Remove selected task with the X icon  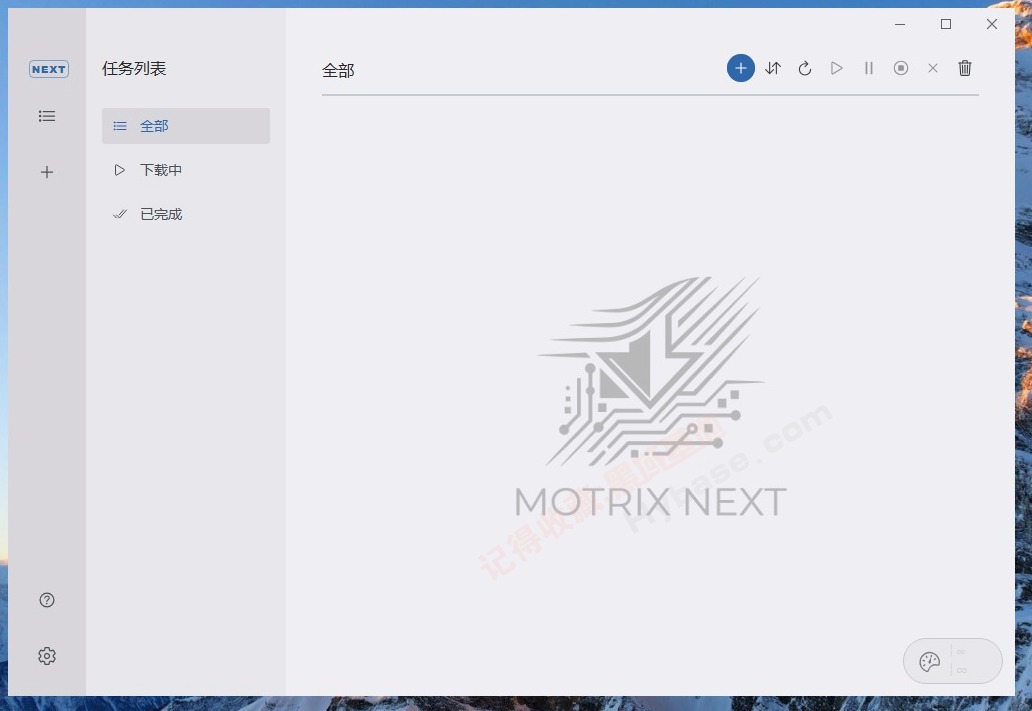[933, 68]
